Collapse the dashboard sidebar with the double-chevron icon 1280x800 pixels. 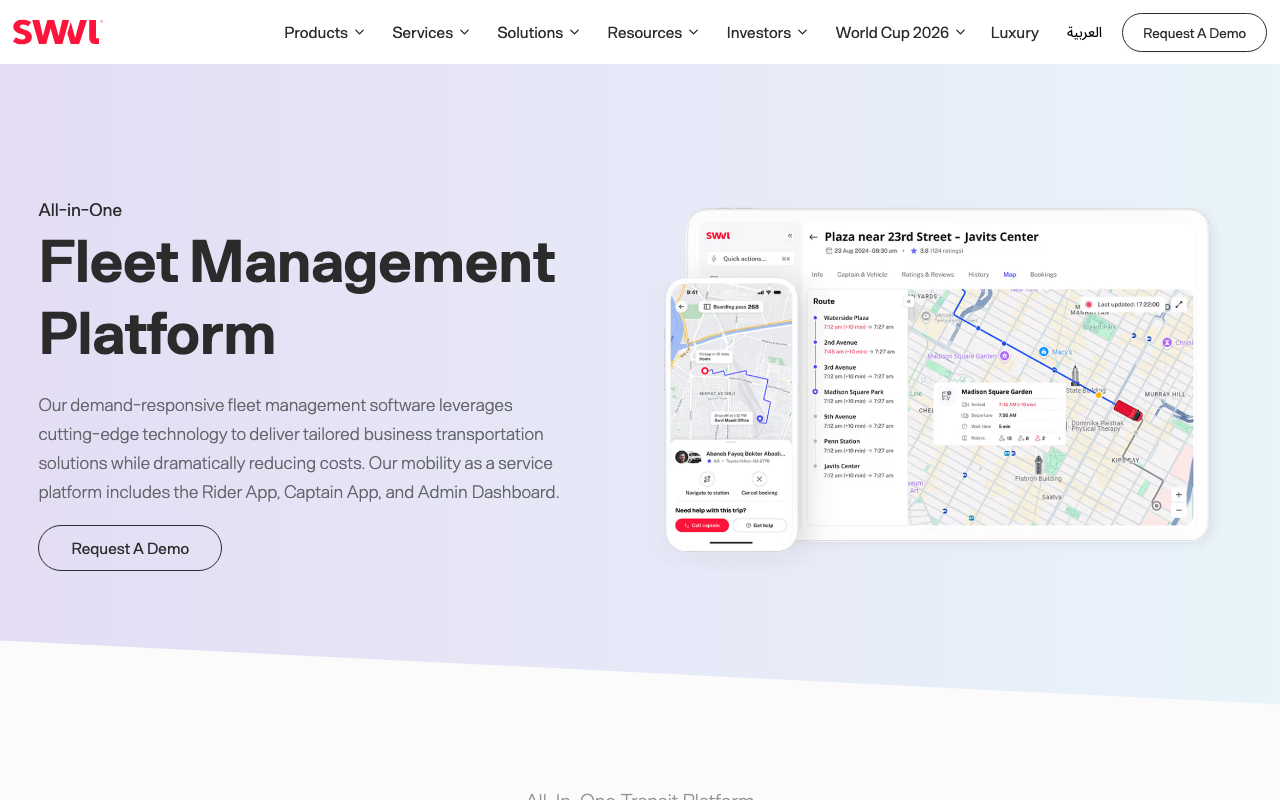click(789, 236)
